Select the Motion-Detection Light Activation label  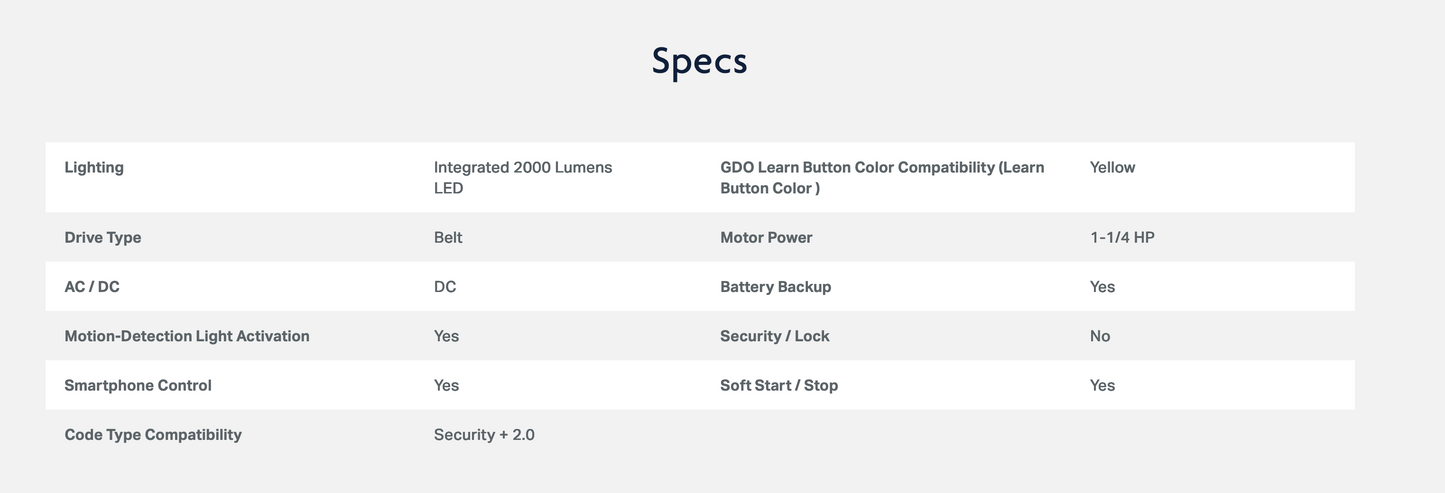point(187,336)
